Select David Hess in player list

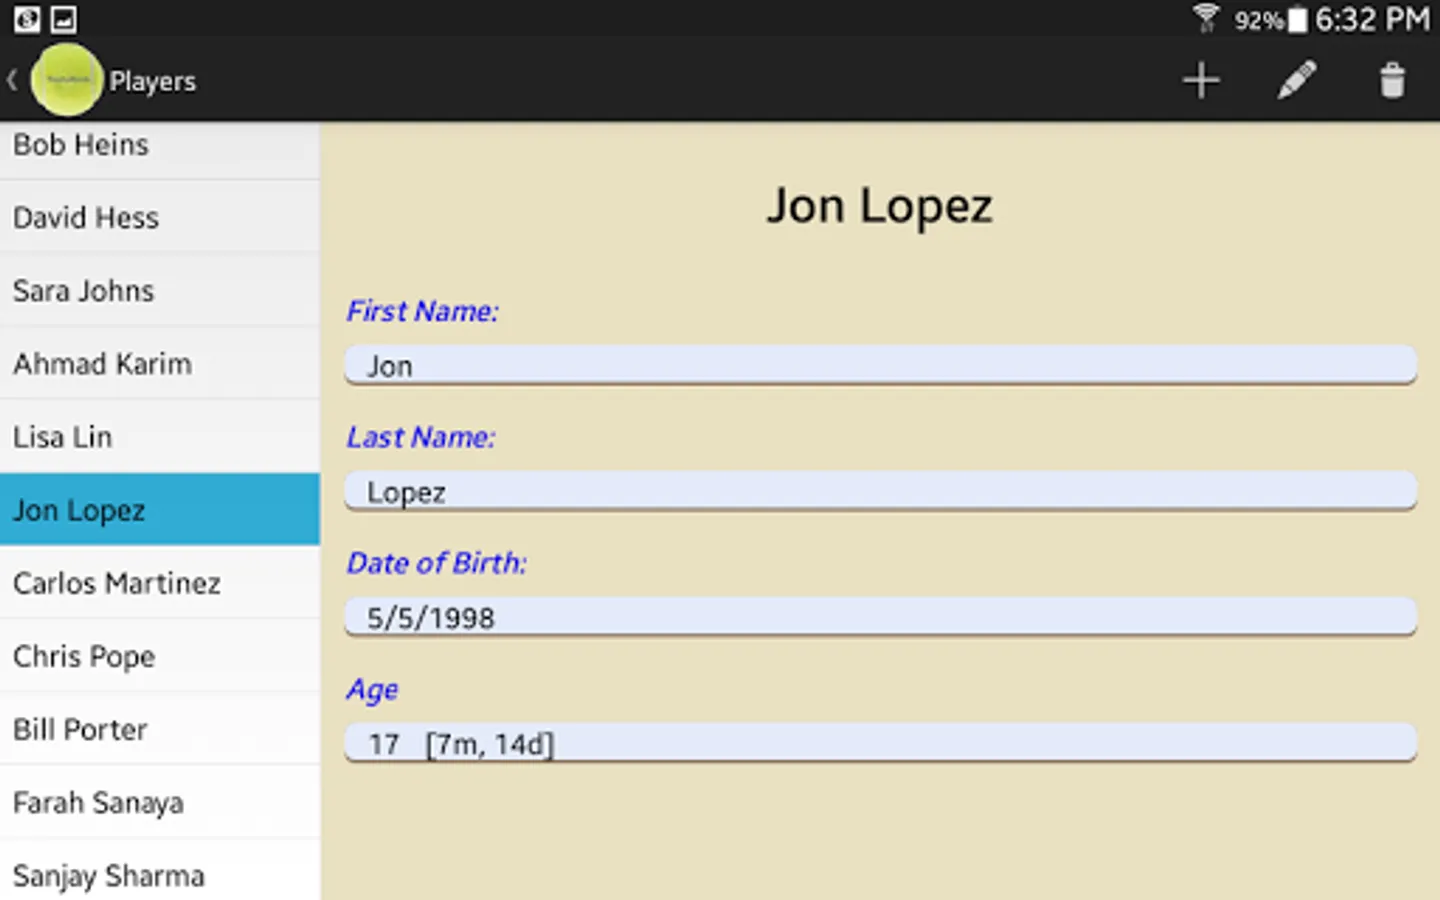[x=160, y=218]
